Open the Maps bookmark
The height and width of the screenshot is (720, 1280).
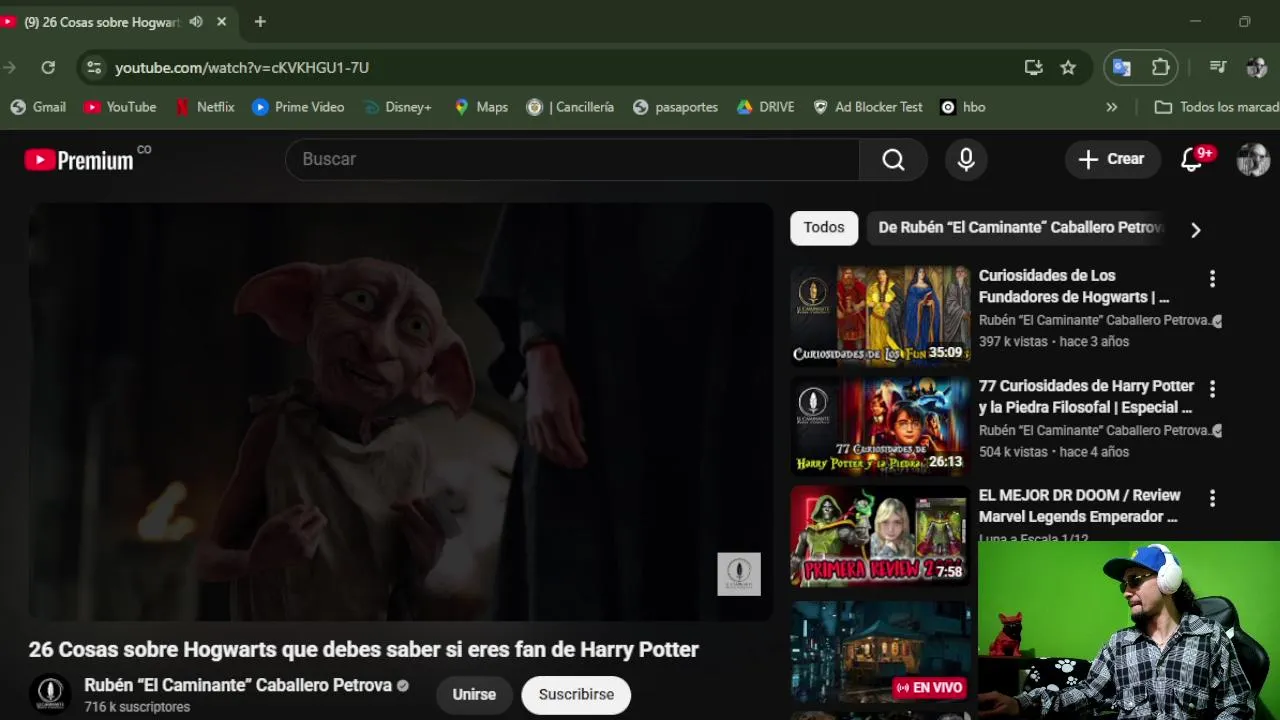[480, 107]
